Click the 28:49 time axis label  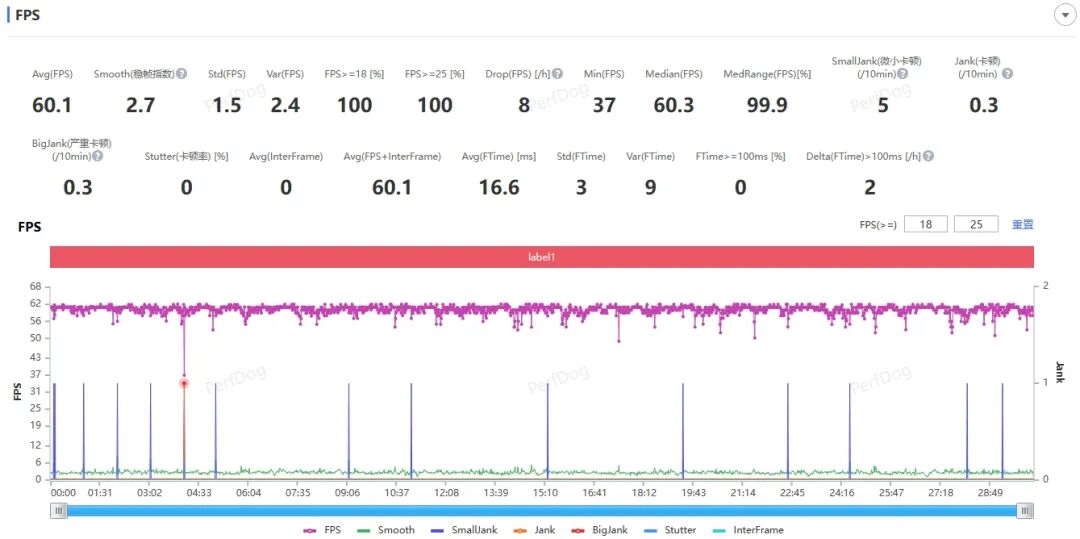pos(990,493)
